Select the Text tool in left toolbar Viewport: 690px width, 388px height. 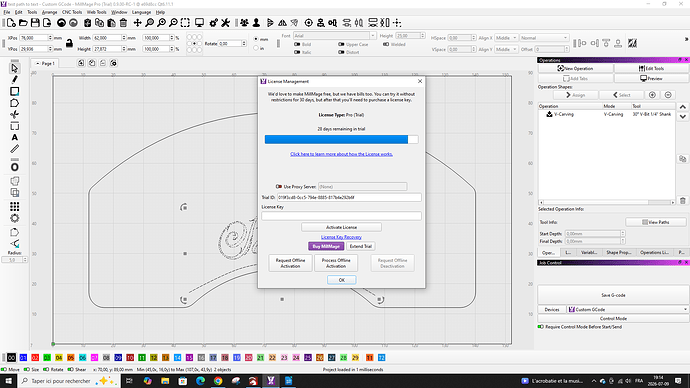(x=15, y=138)
